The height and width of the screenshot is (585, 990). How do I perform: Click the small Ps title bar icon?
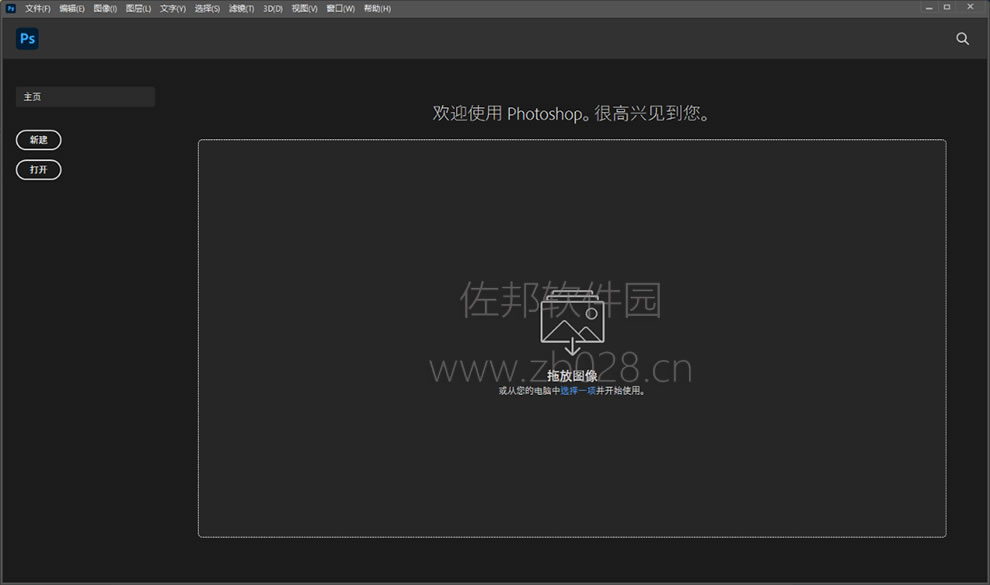[11, 8]
